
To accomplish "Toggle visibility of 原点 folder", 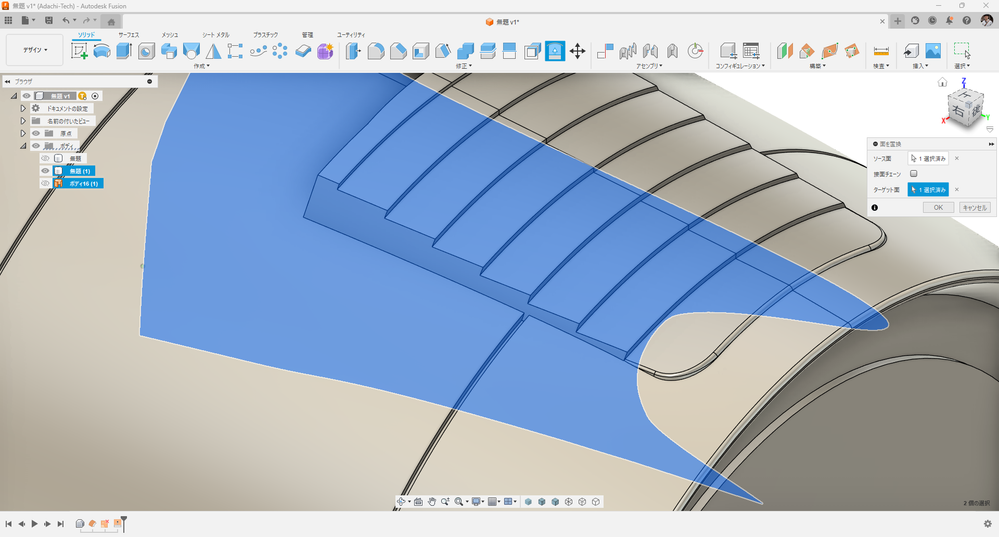I will tap(36, 134).
